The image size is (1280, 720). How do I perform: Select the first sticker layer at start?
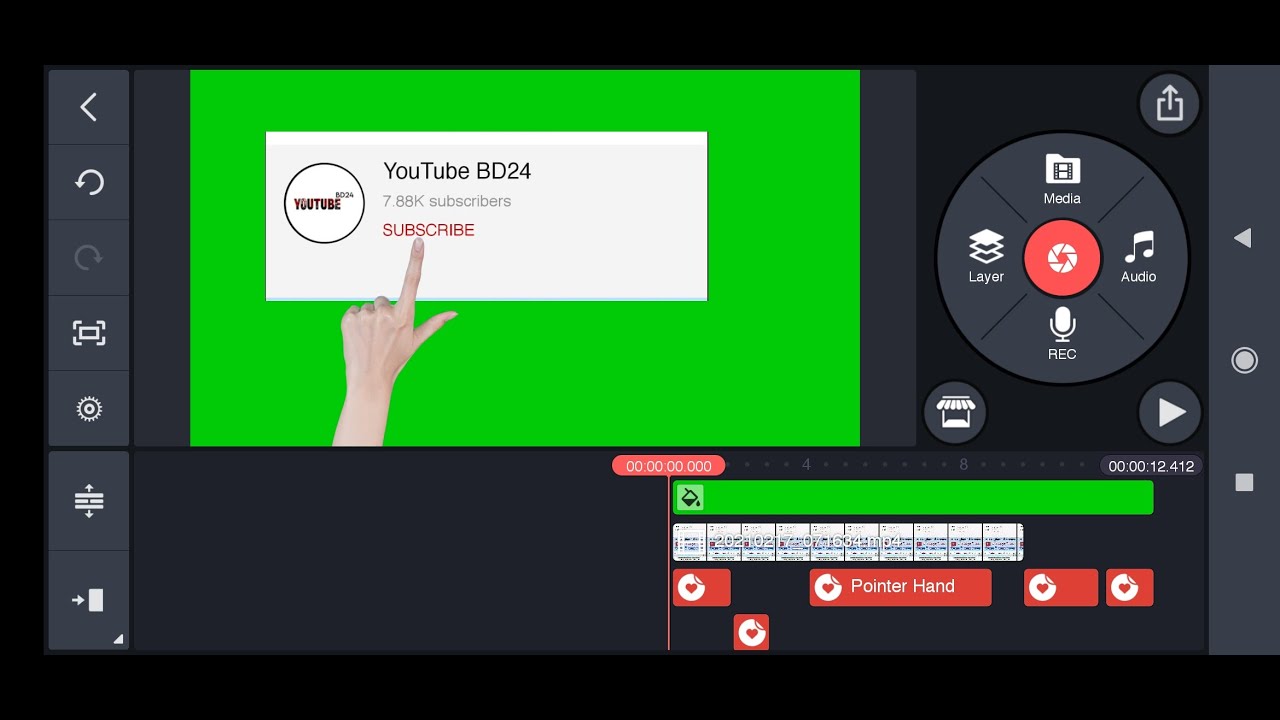click(701, 587)
